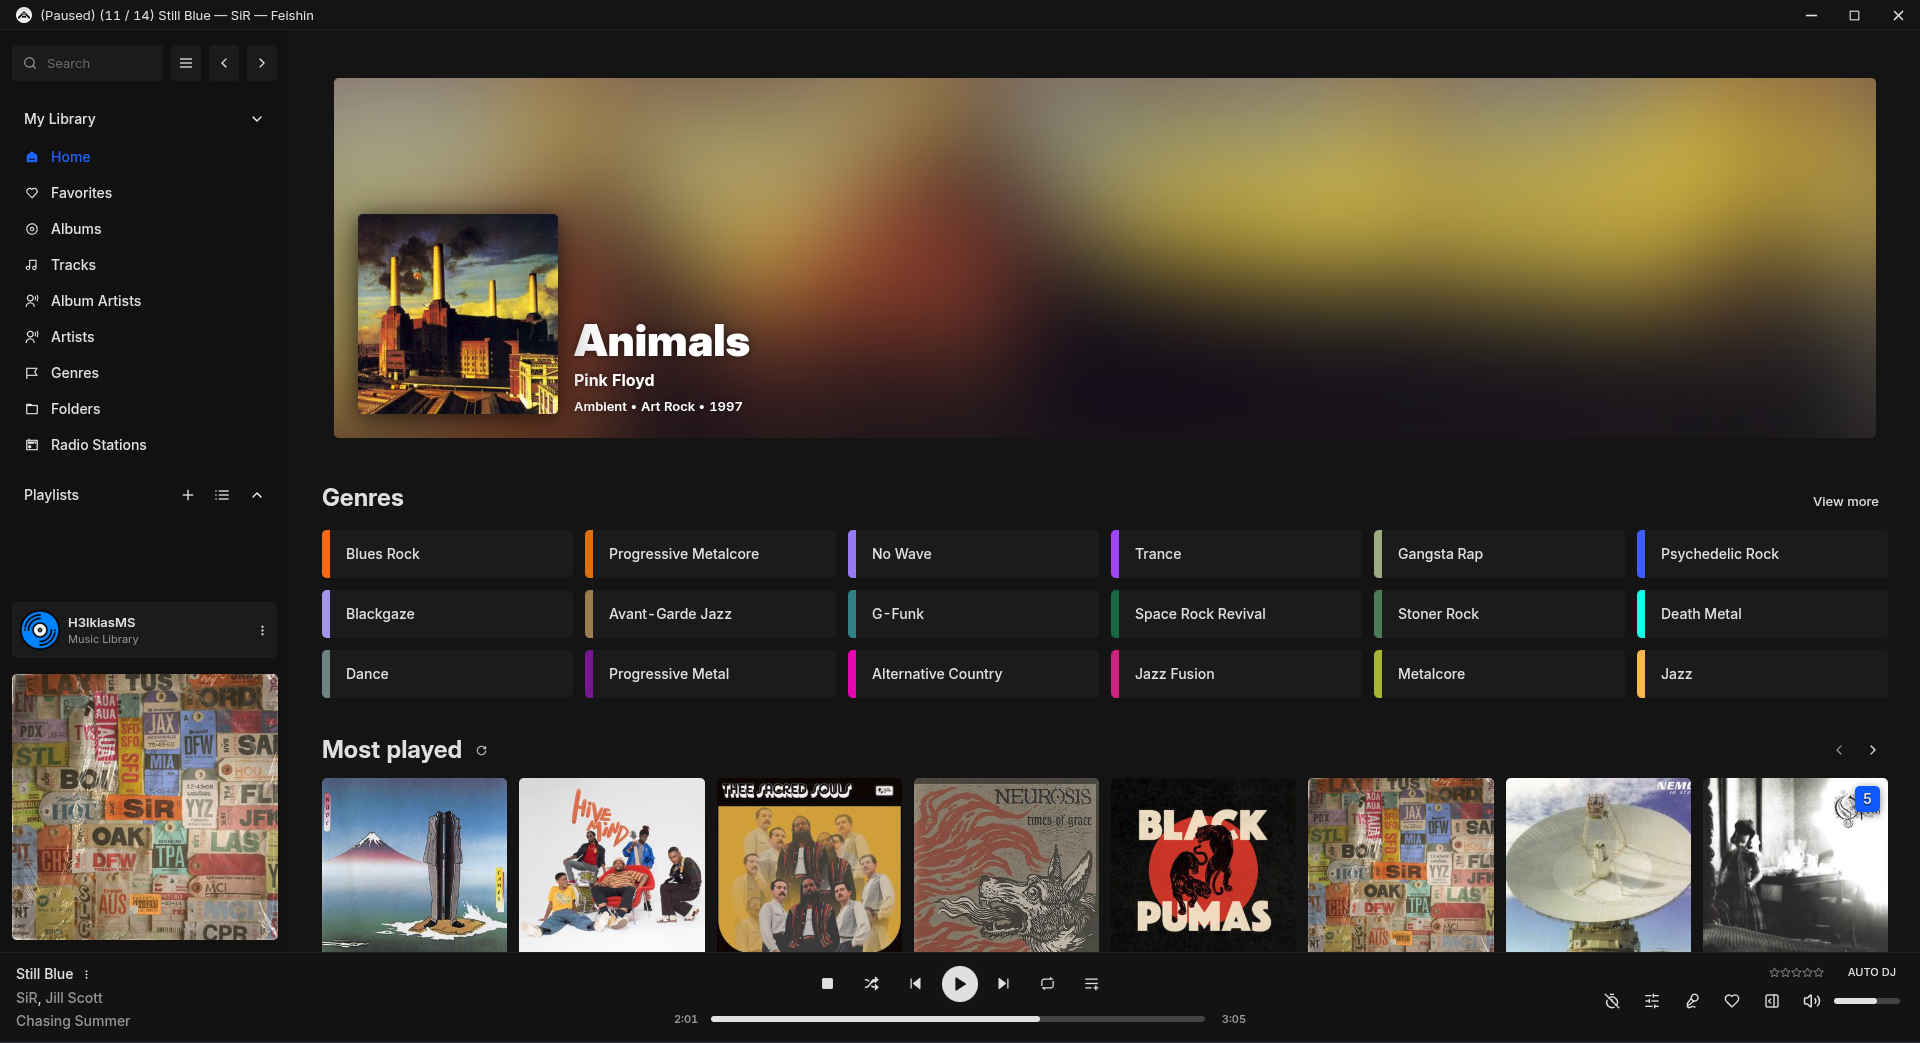Toggle AUTO DJ mode
The width and height of the screenshot is (1920, 1043).
[x=1871, y=972]
